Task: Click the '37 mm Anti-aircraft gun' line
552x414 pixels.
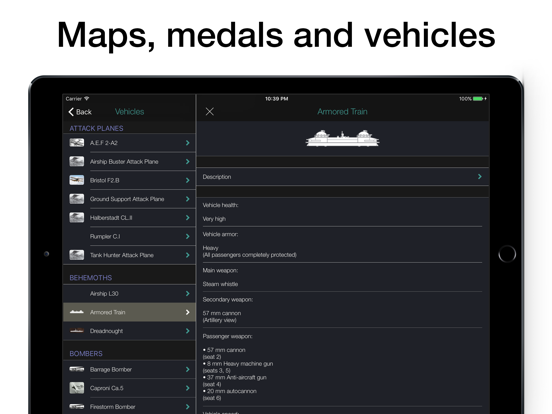Action: point(235,377)
